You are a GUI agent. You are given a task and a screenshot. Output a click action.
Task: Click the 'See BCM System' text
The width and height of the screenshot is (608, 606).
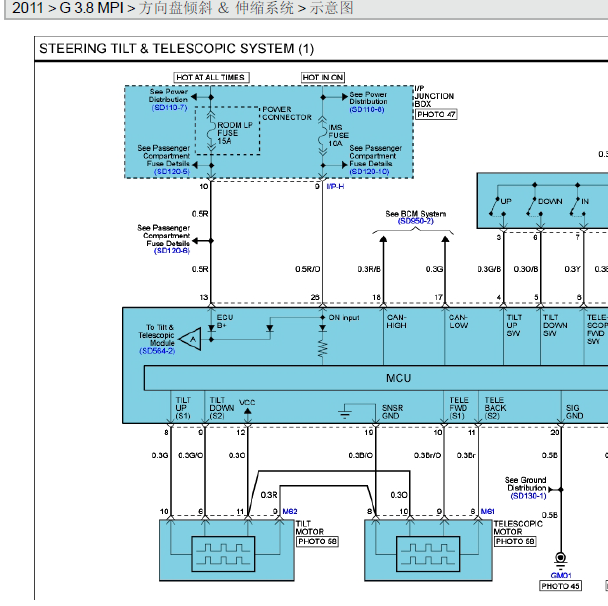click(x=416, y=214)
